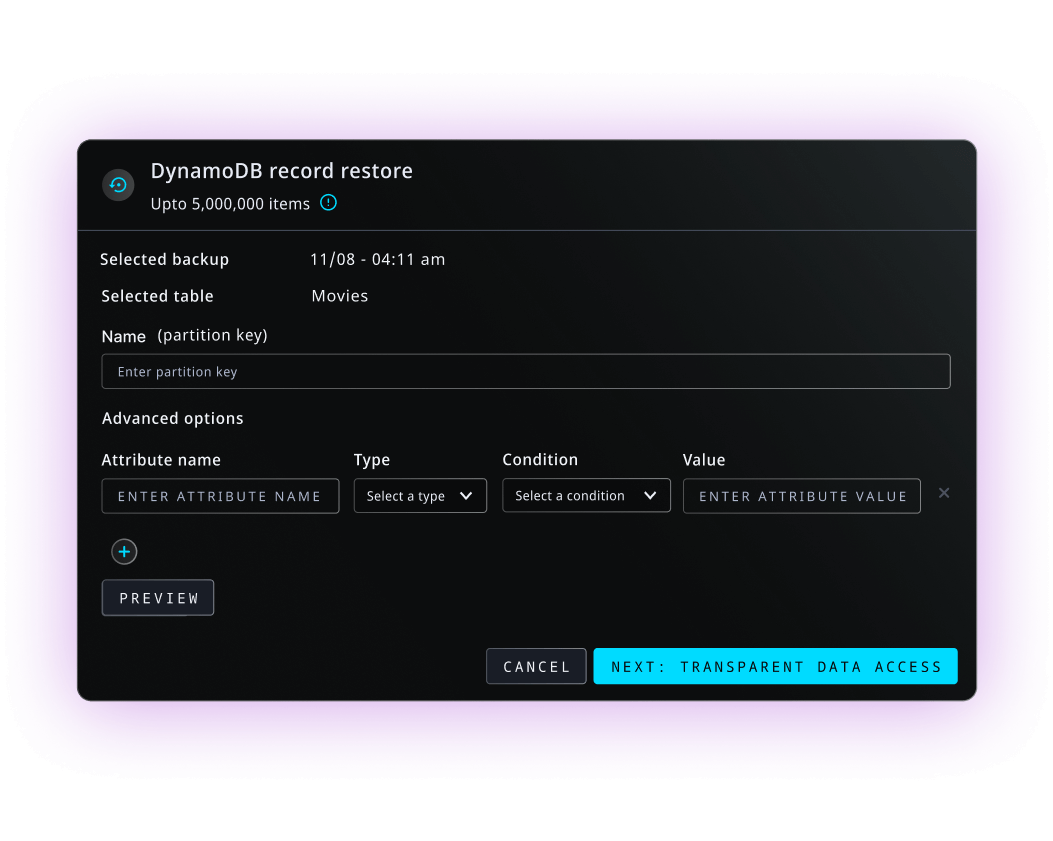Viewport: 1053px width, 841px height.
Task: Click the '(partition key)' label text
Action: pos(212,335)
